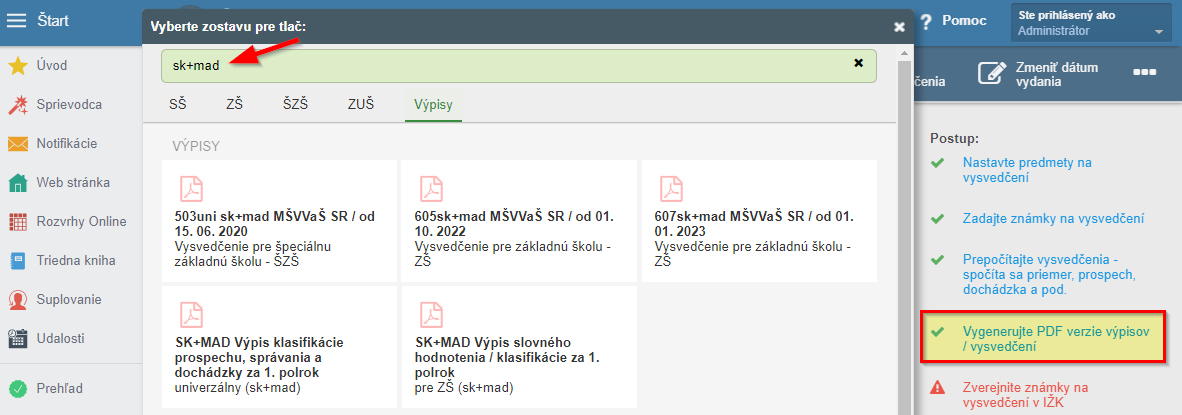Open the Výpisy tab
Viewport: 1182px width, 415px height.
[433, 104]
